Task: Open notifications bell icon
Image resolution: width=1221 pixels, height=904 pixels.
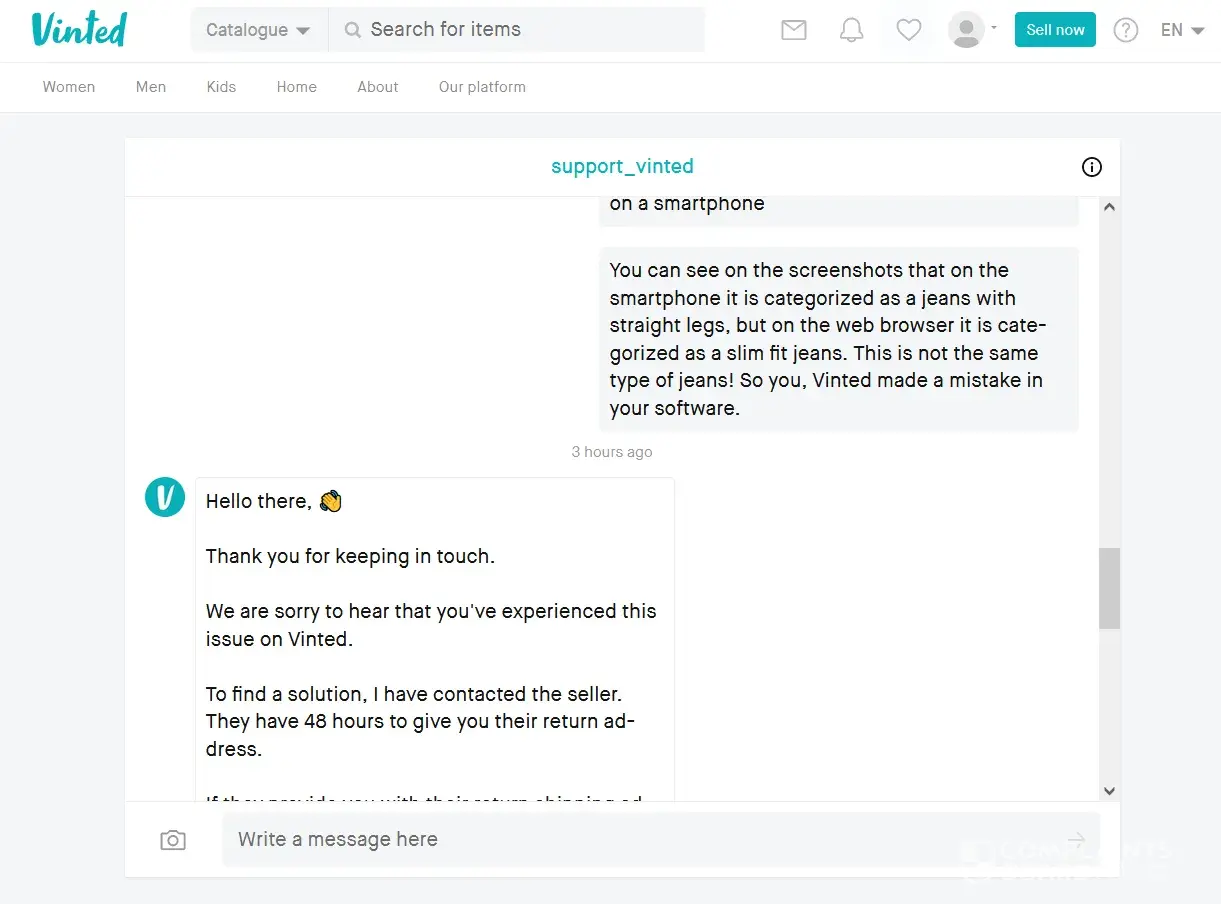Action: [851, 30]
